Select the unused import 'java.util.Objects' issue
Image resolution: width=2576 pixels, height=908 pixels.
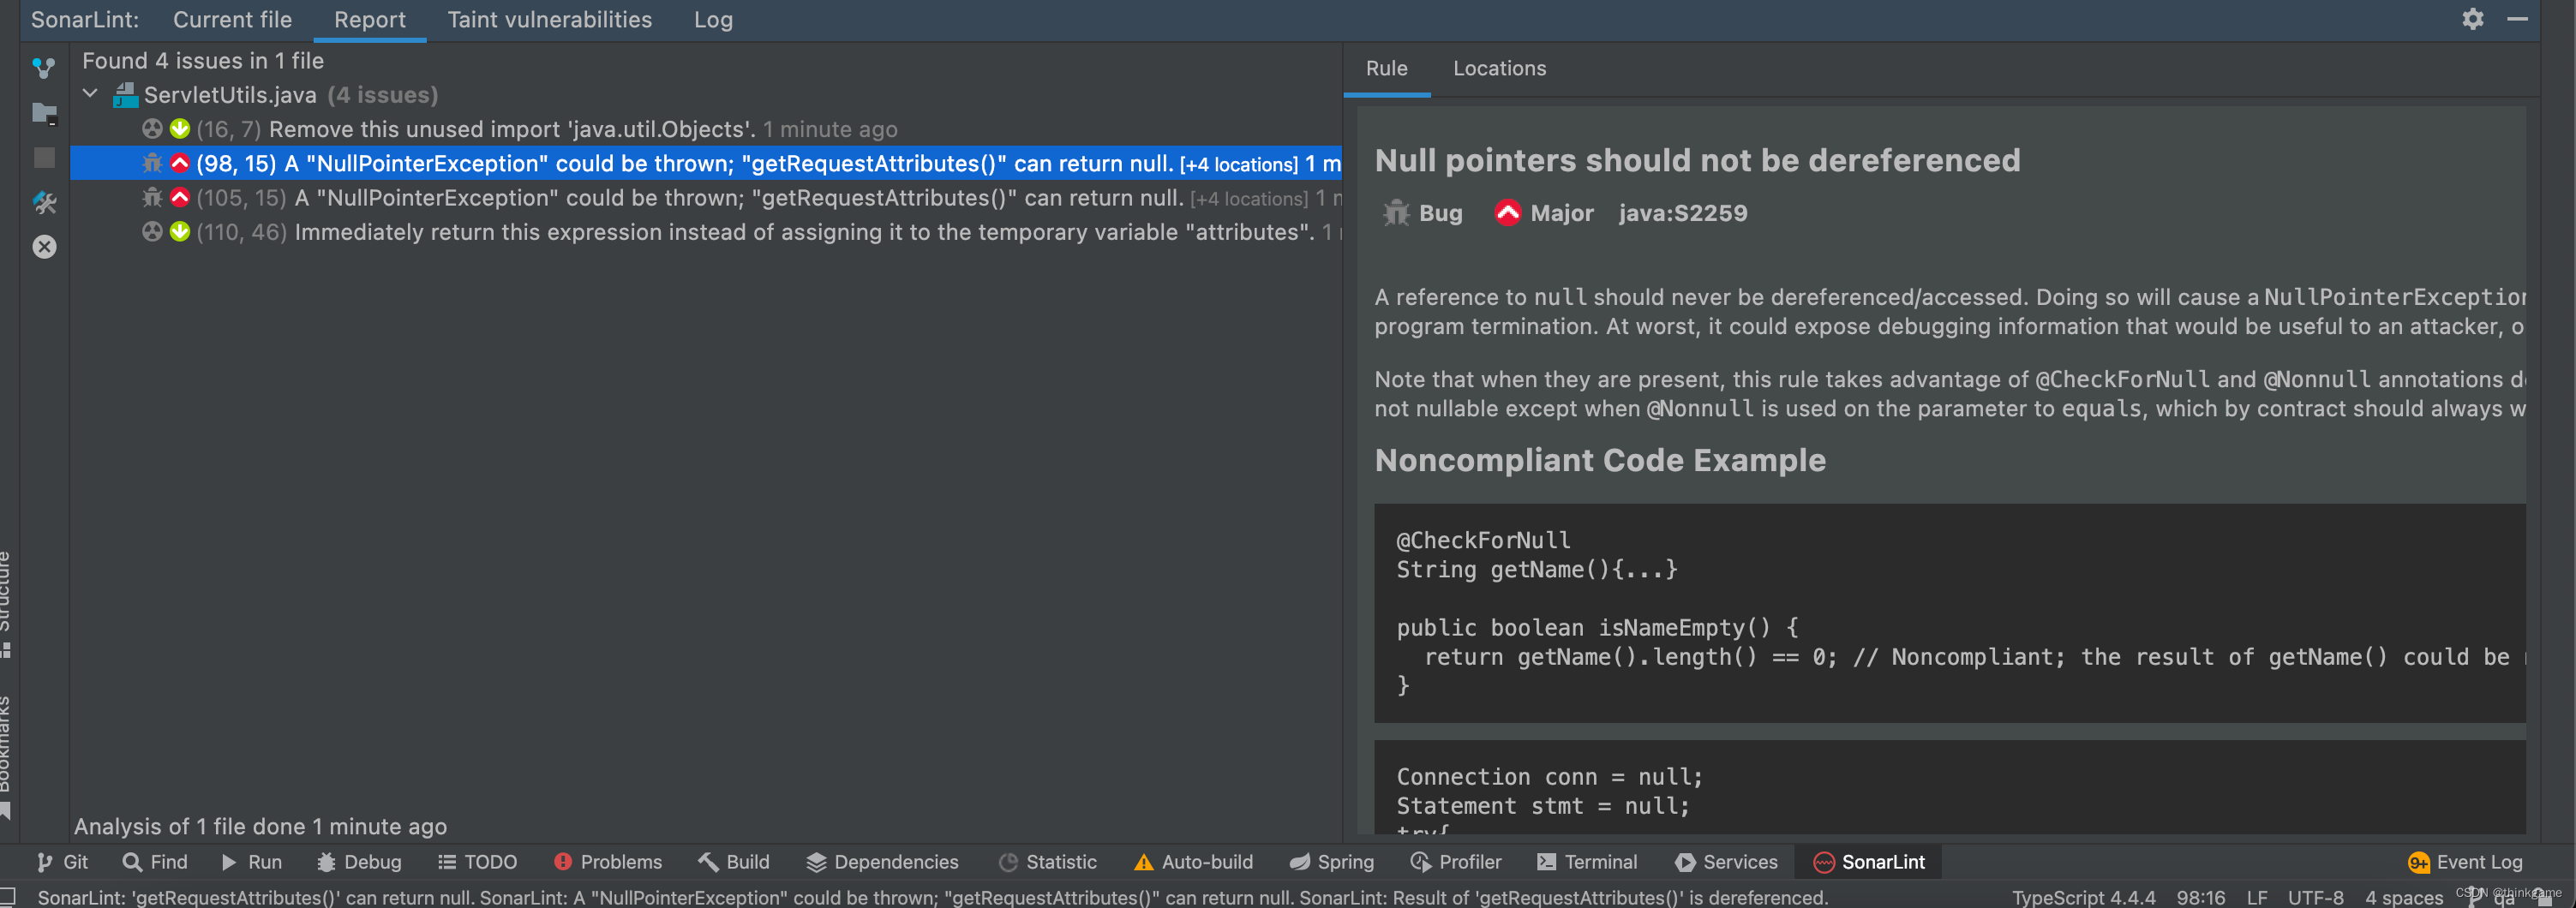(x=706, y=129)
